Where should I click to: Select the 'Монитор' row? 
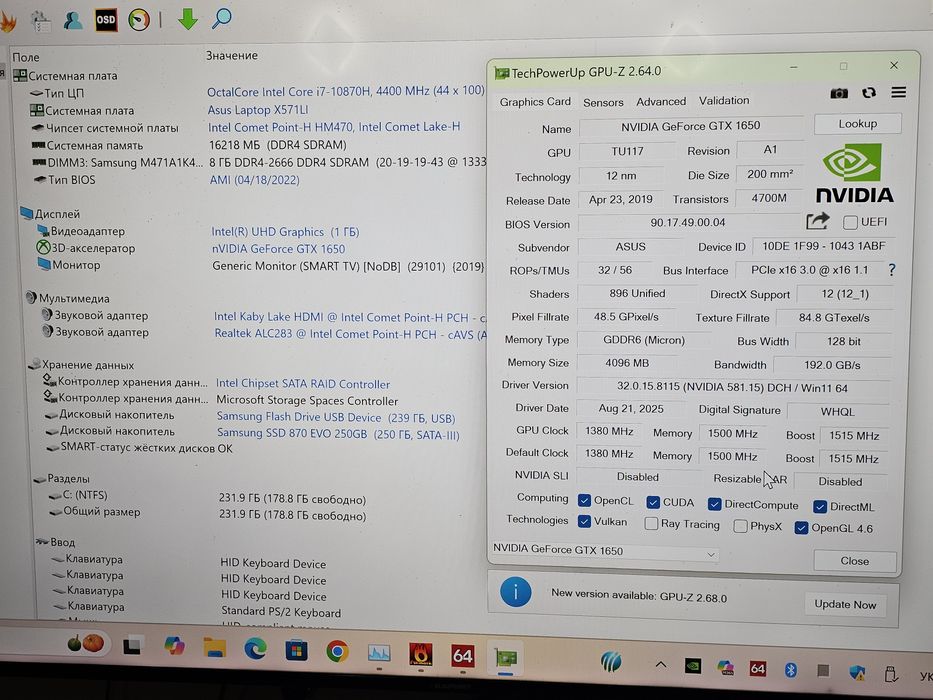(x=261, y=265)
